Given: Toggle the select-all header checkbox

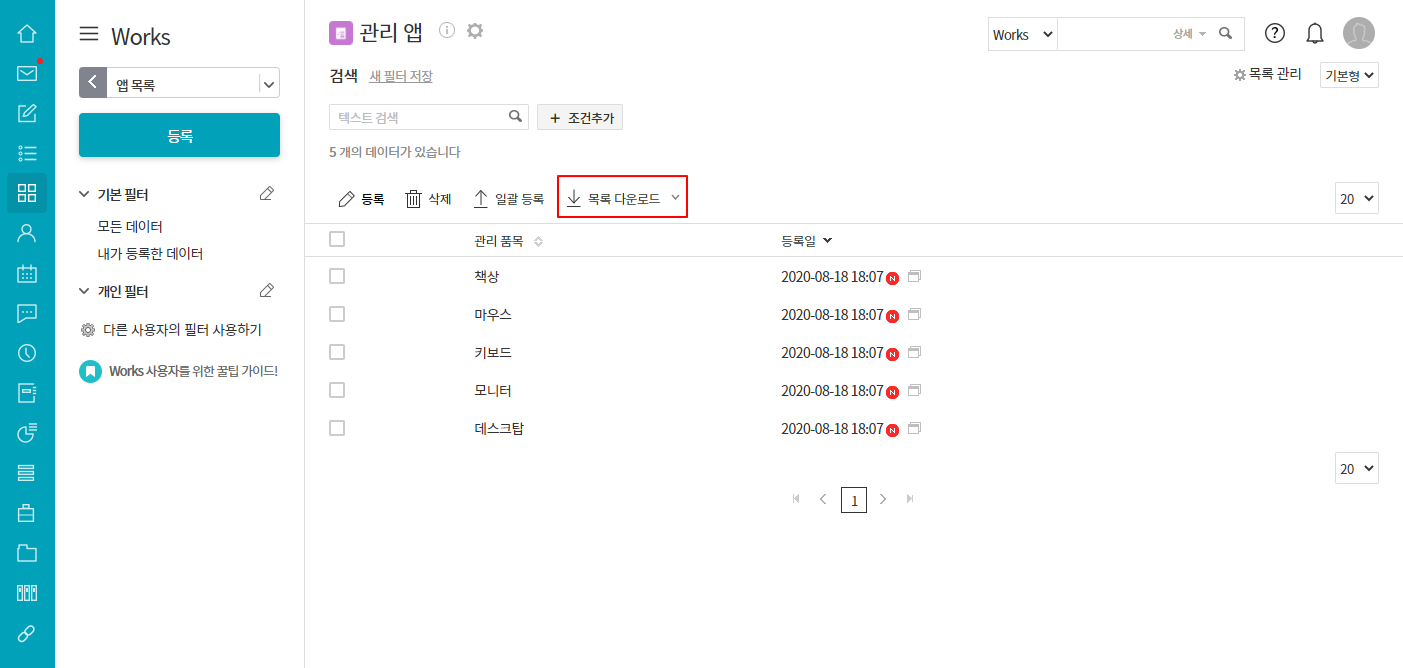Looking at the screenshot, I should click(x=337, y=239).
